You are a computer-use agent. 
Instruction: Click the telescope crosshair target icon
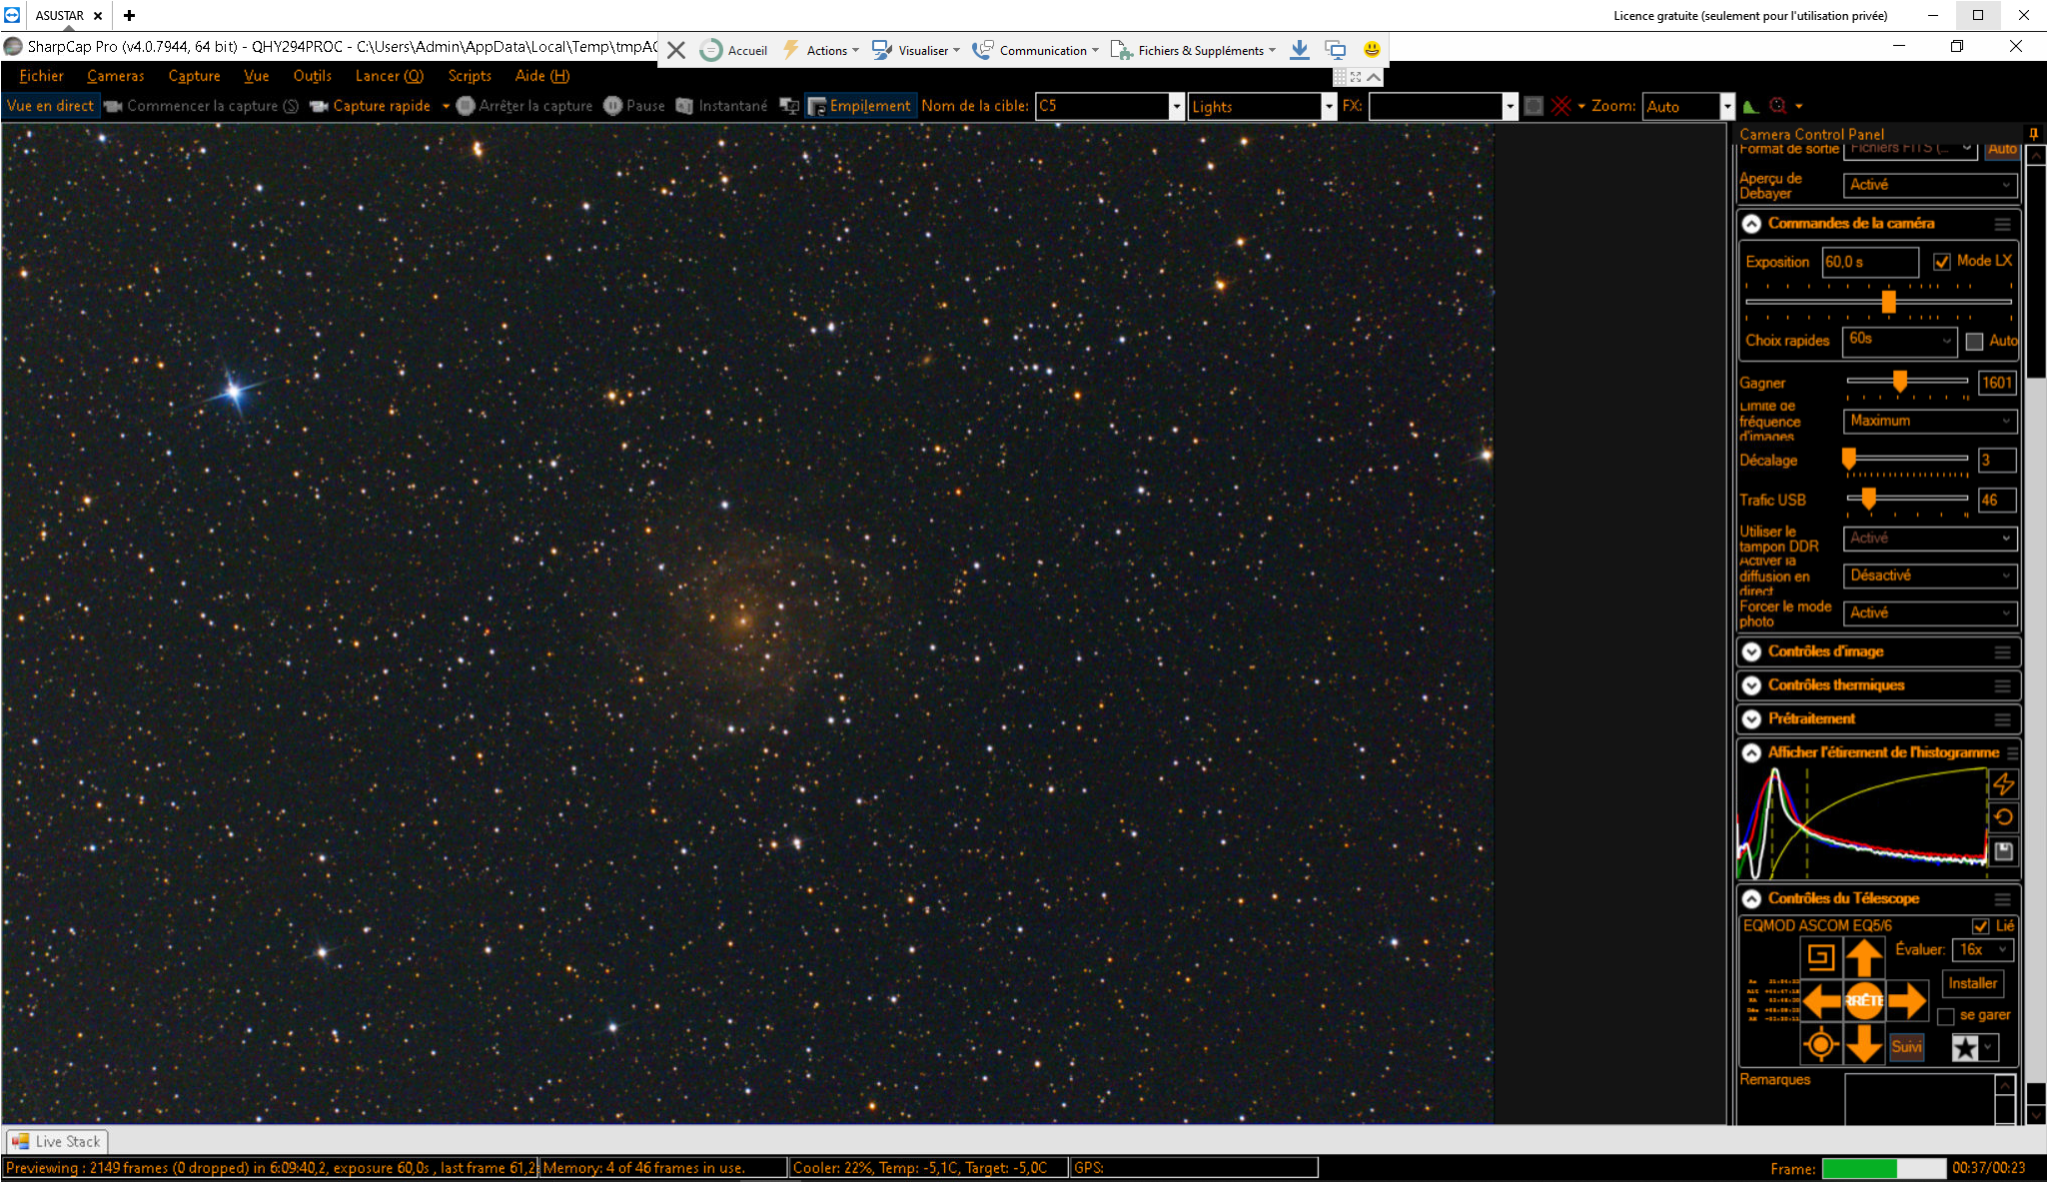(x=1821, y=1044)
